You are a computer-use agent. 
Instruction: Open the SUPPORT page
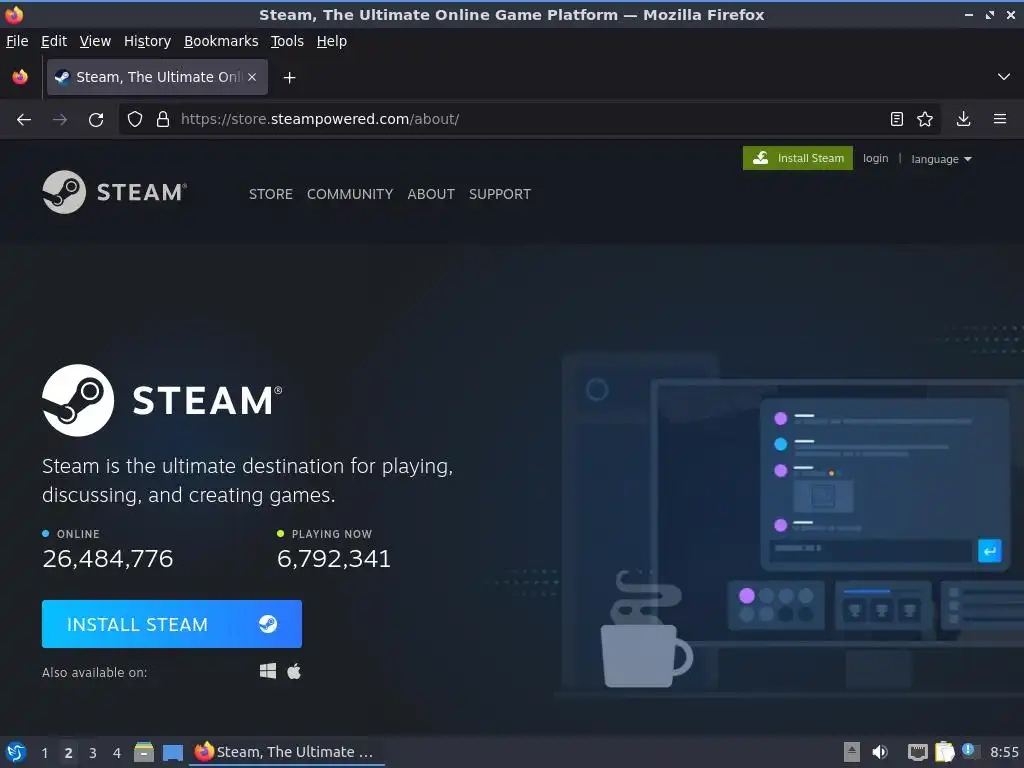500,194
